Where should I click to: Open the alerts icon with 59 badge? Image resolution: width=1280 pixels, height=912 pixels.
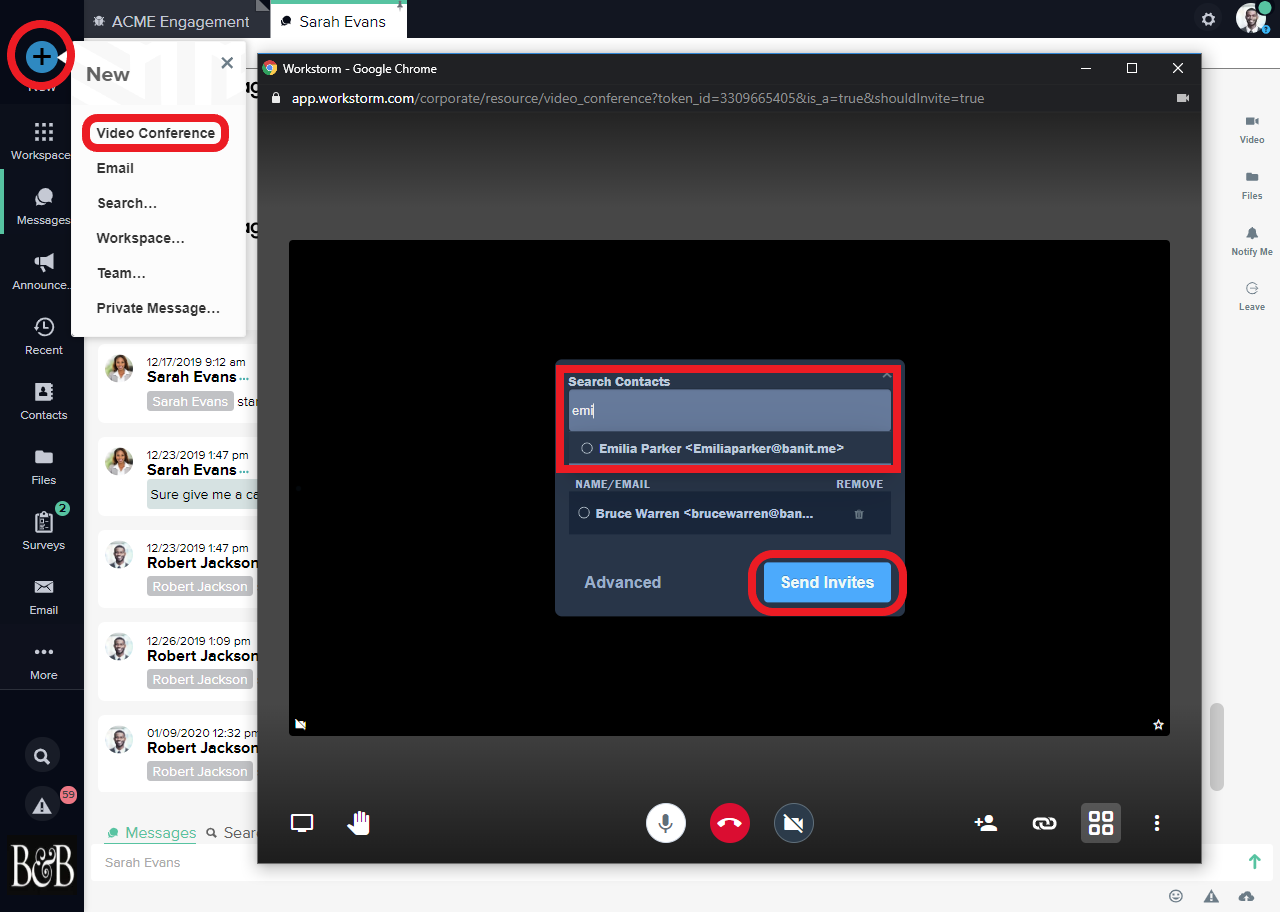point(42,805)
